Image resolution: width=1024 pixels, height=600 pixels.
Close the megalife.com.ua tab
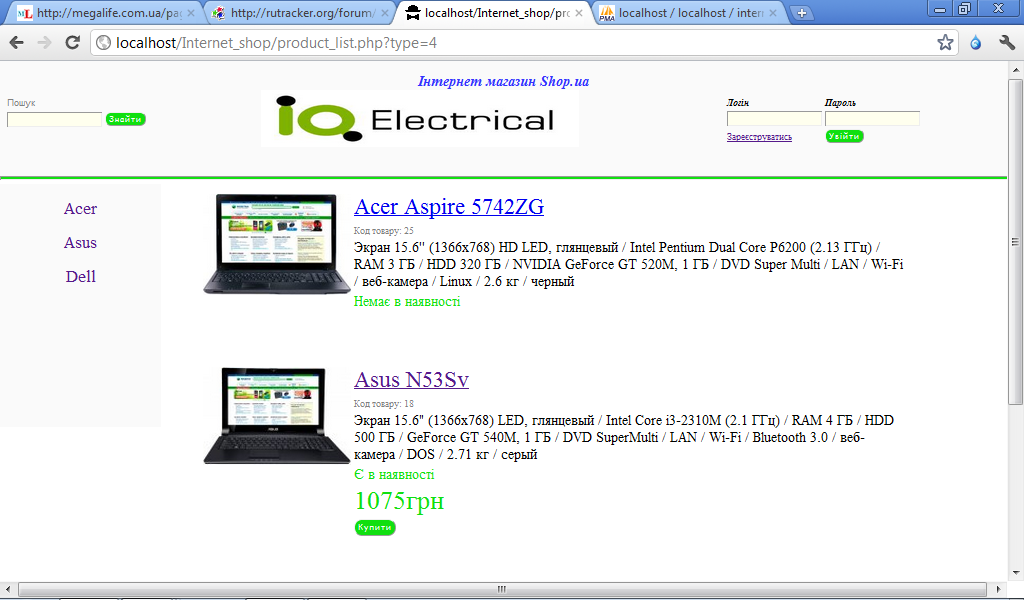191,13
